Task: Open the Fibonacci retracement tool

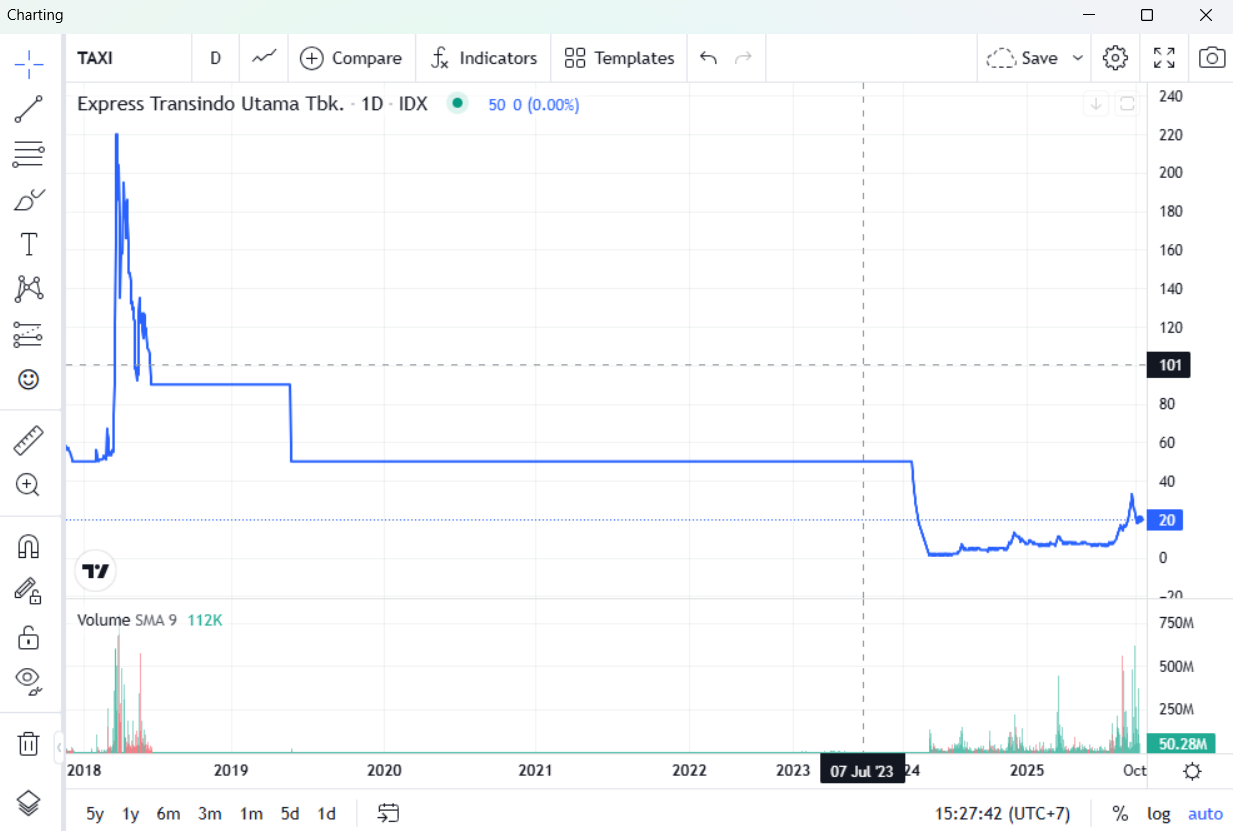Action: tap(29, 154)
